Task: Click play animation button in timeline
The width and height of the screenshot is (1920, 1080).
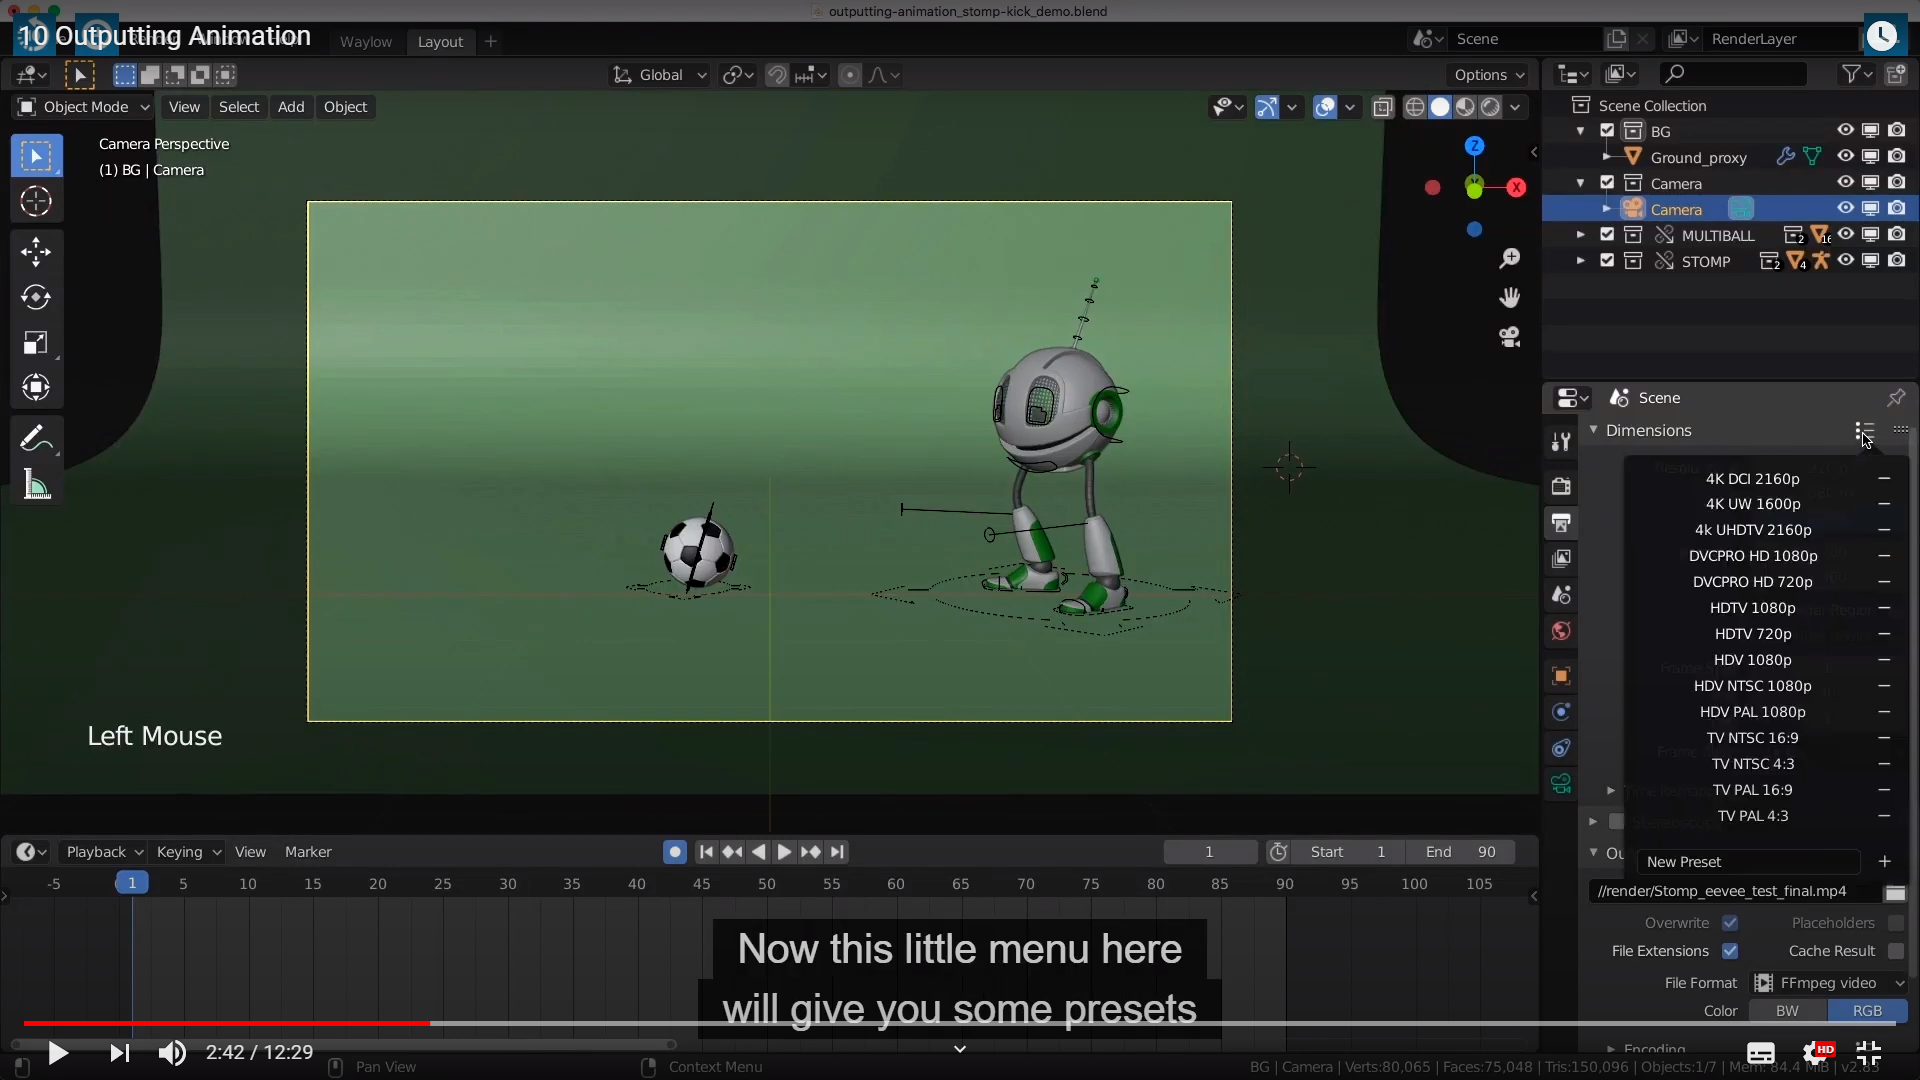Action: coord(784,852)
